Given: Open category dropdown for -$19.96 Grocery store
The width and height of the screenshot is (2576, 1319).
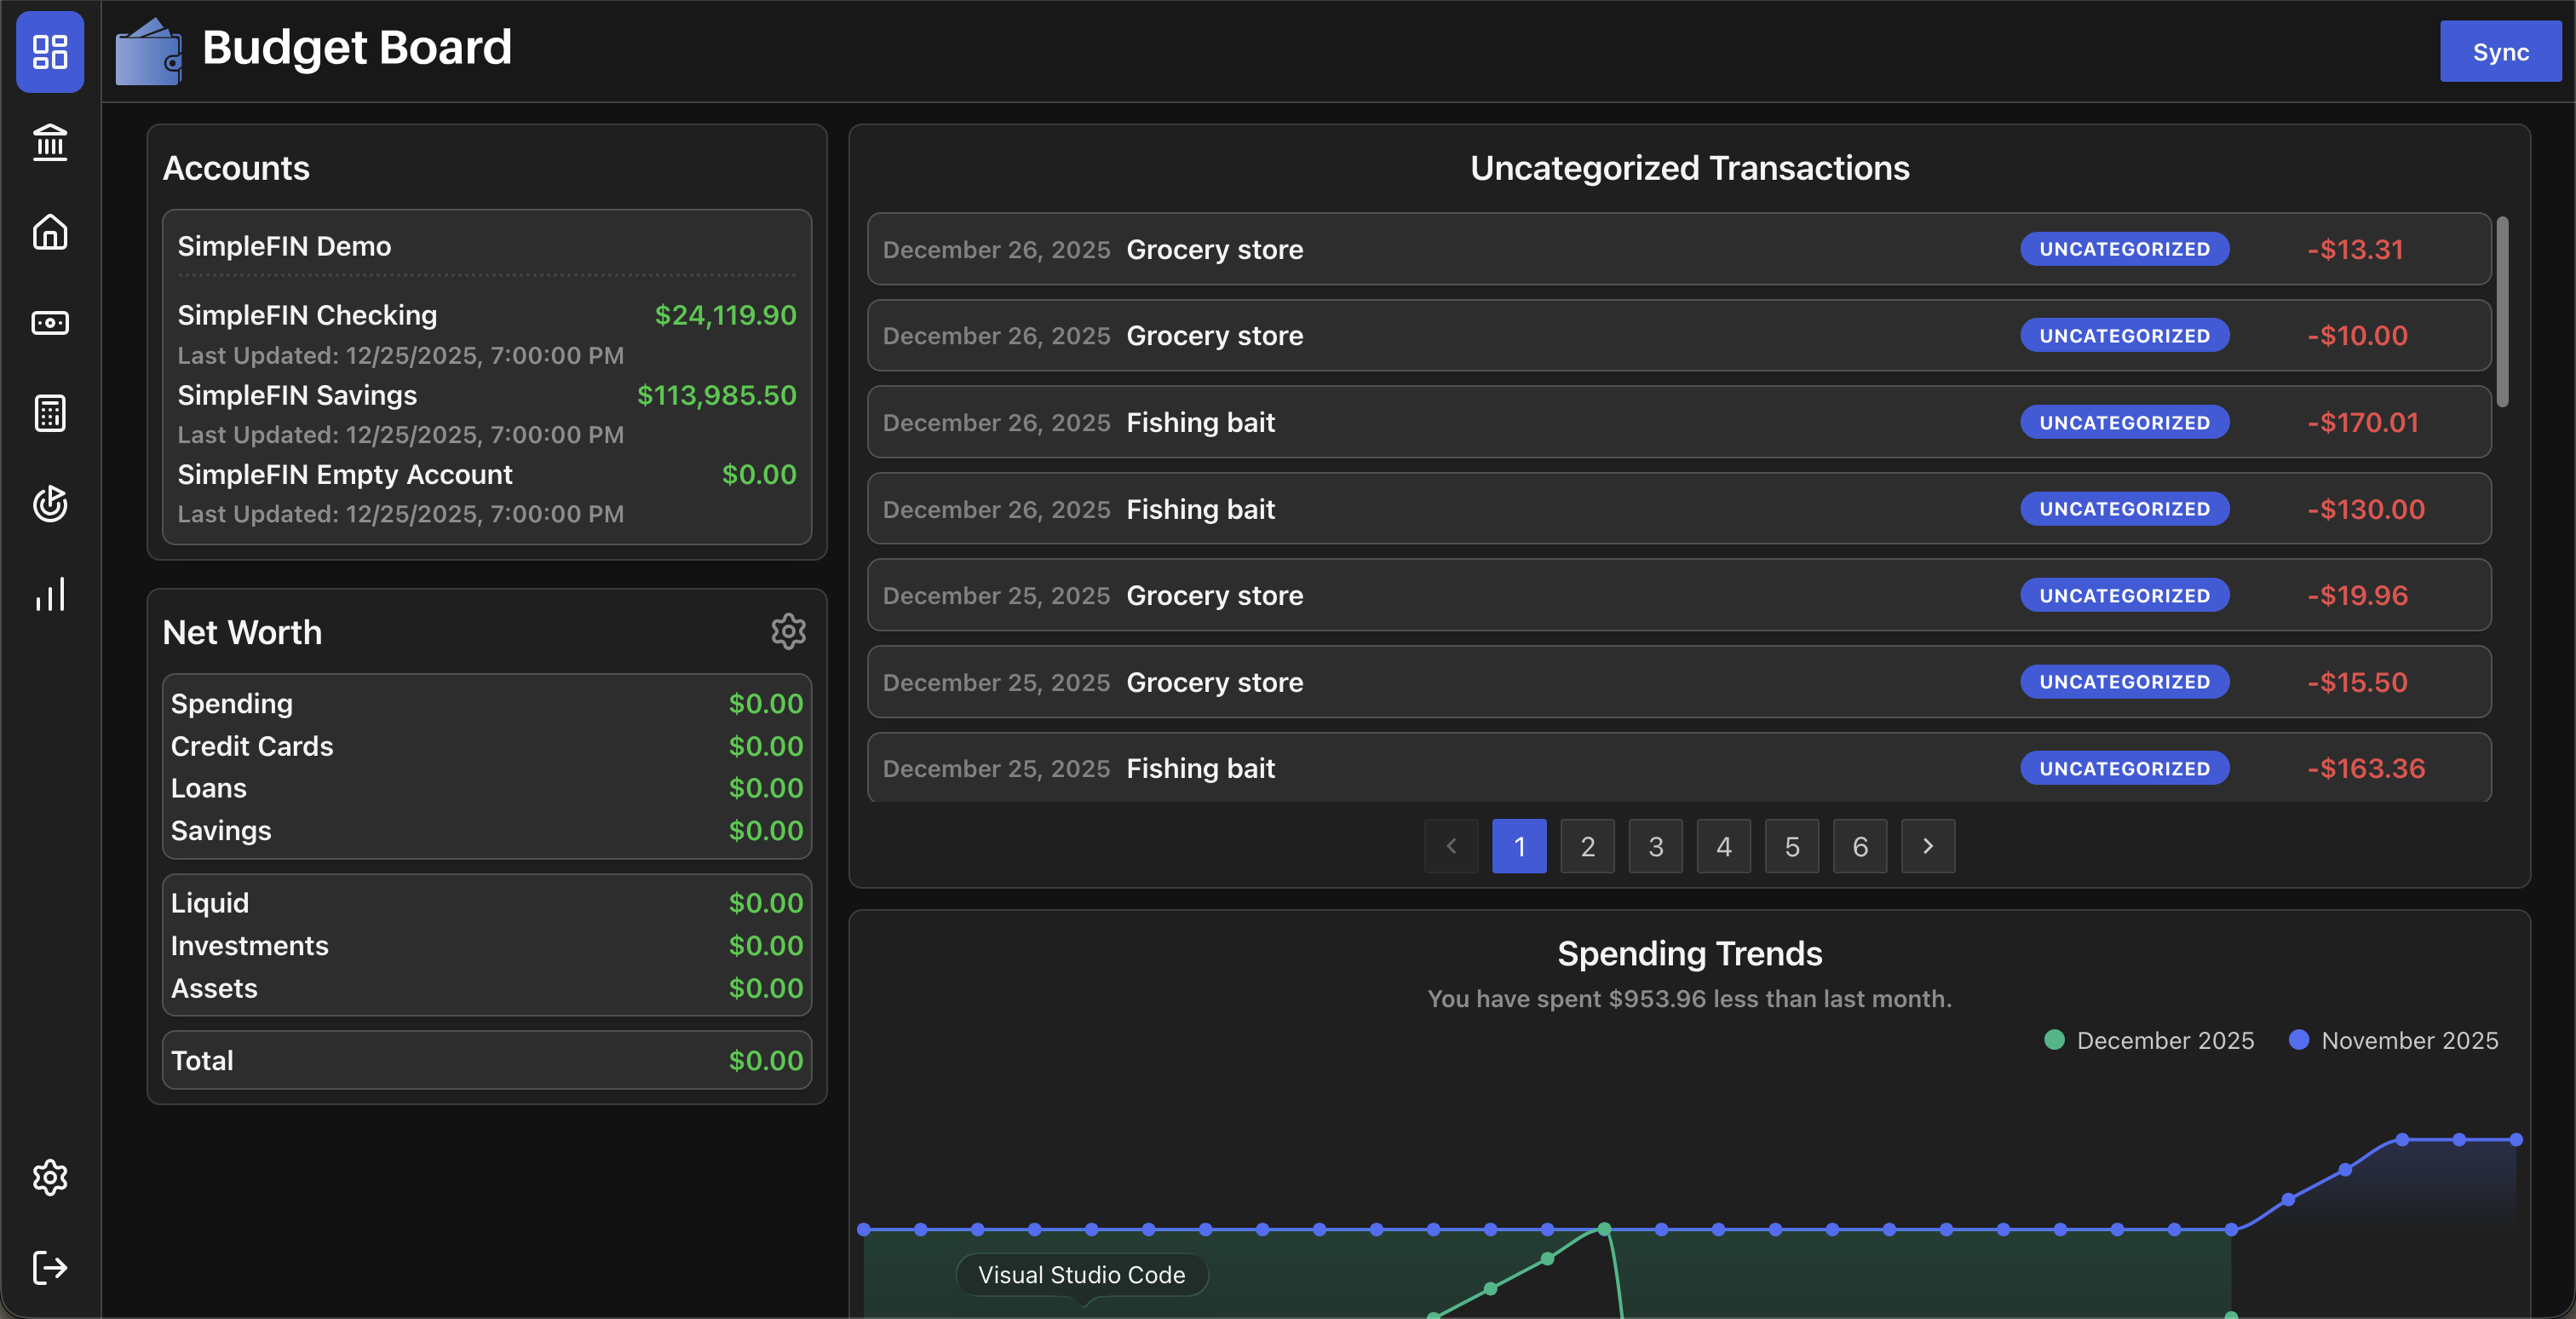Looking at the screenshot, I should coord(2124,595).
